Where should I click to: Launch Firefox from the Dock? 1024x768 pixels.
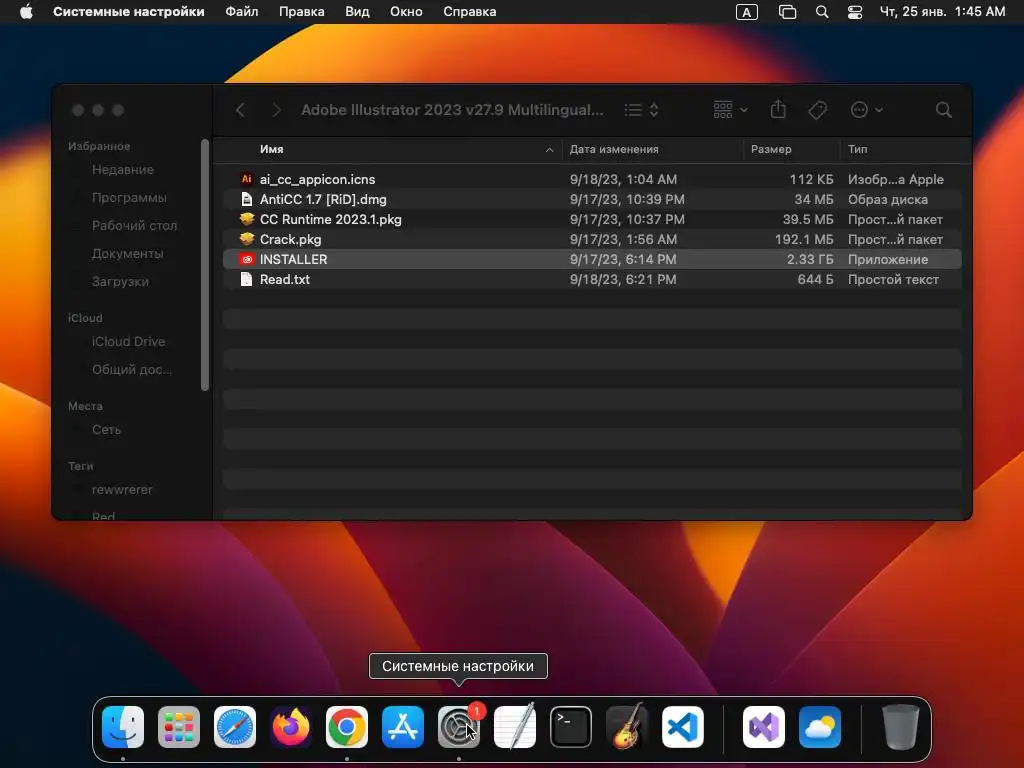tap(291, 727)
